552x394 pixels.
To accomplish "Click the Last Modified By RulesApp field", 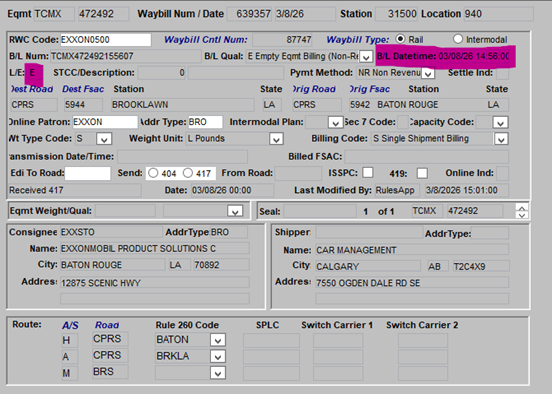I will pos(397,190).
